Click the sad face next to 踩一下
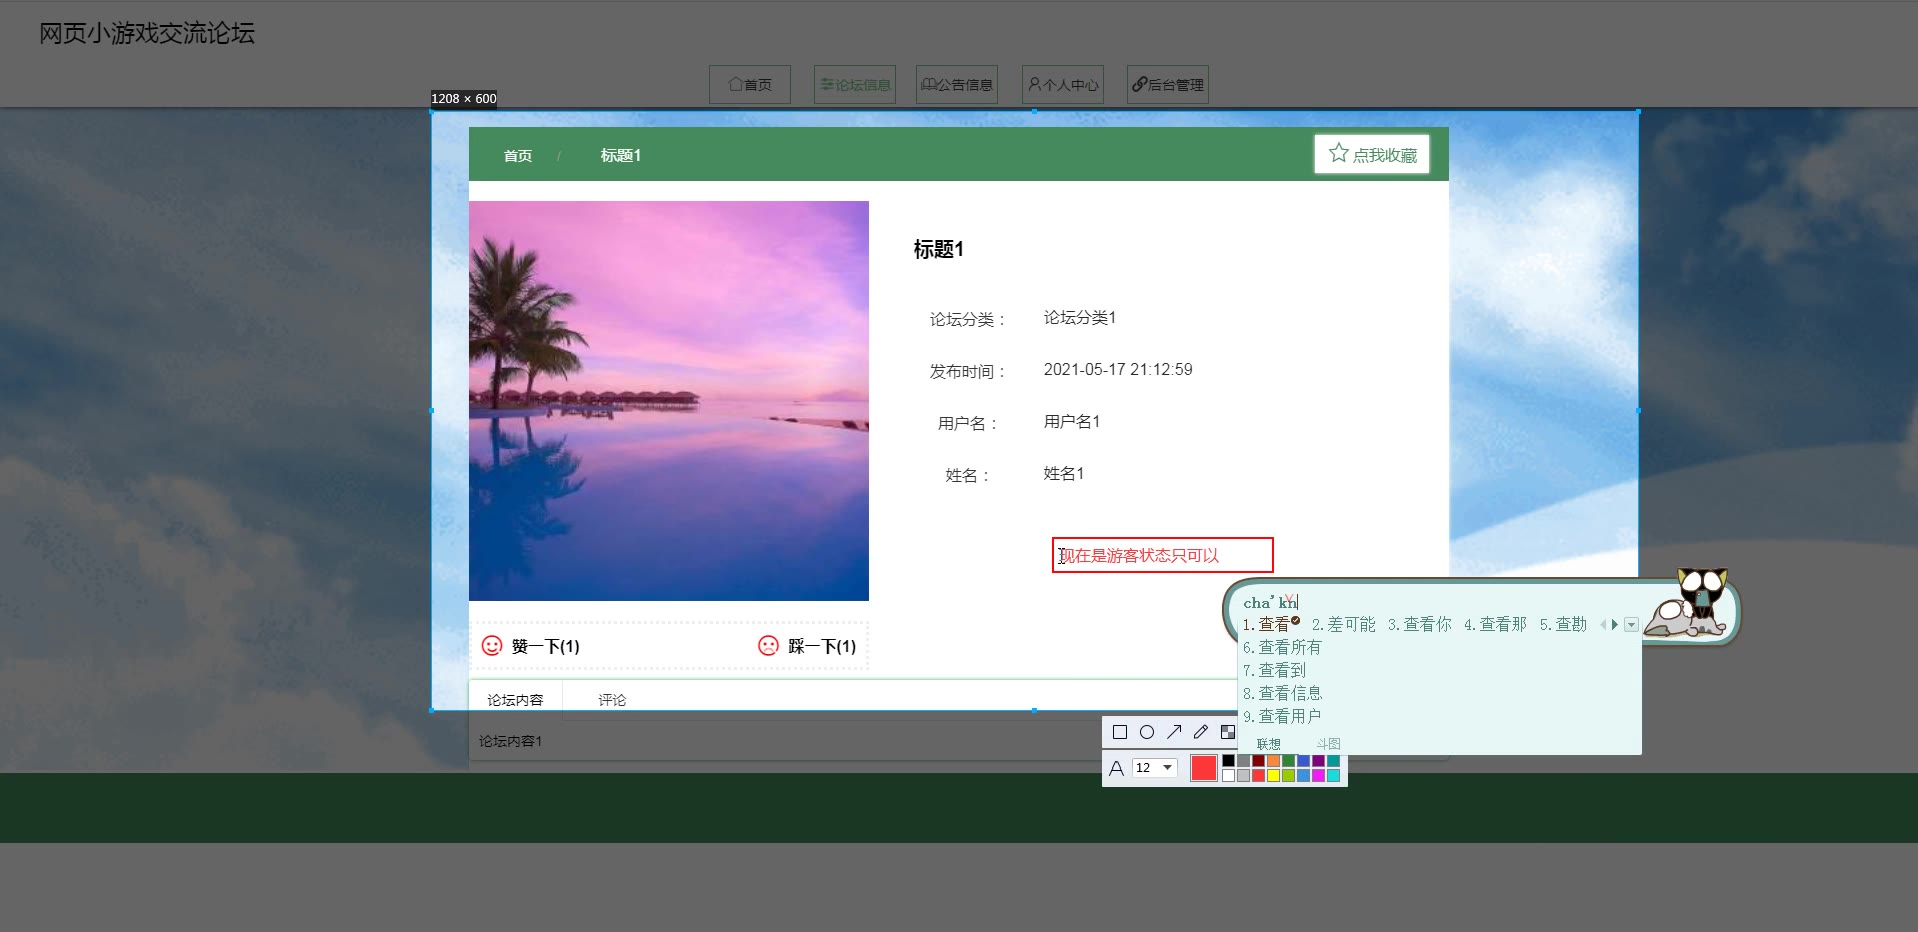 pos(768,646)
